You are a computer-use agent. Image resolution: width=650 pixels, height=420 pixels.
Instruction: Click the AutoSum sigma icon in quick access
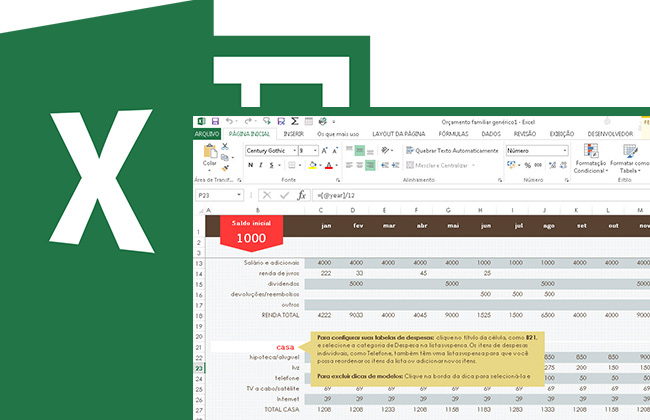(x=295, y=121)
